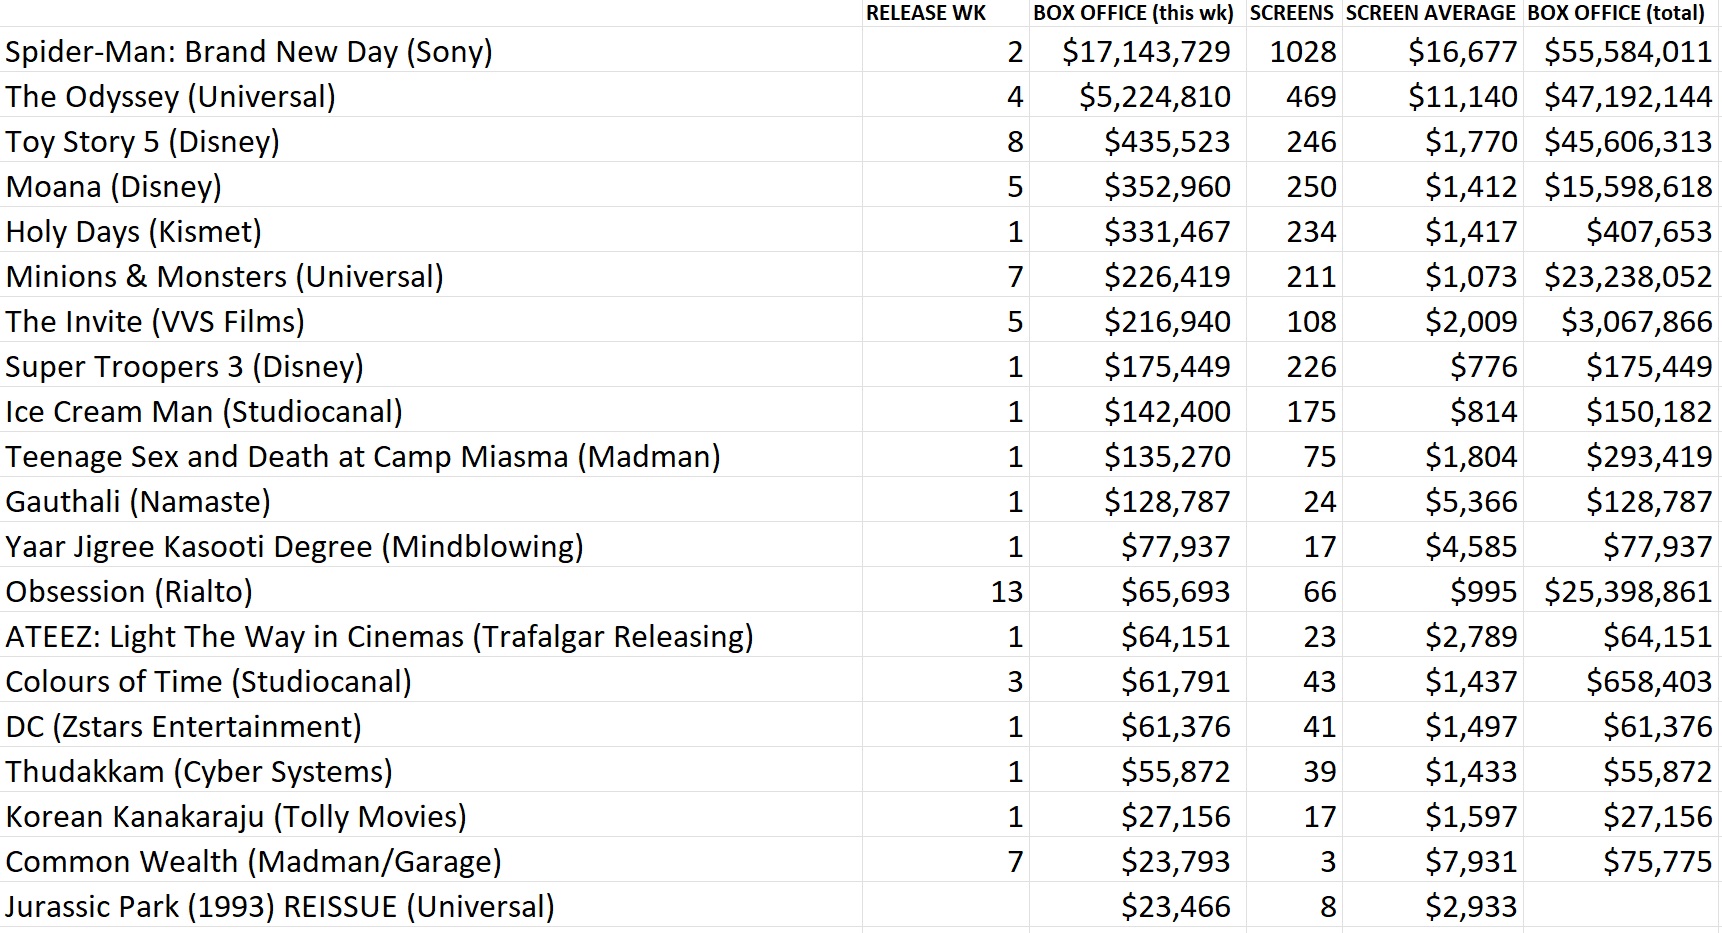Select Minions & Monsters' total $23,238,052
The width and height of the screenshot is (1722, 933).
click(1628, 277)
